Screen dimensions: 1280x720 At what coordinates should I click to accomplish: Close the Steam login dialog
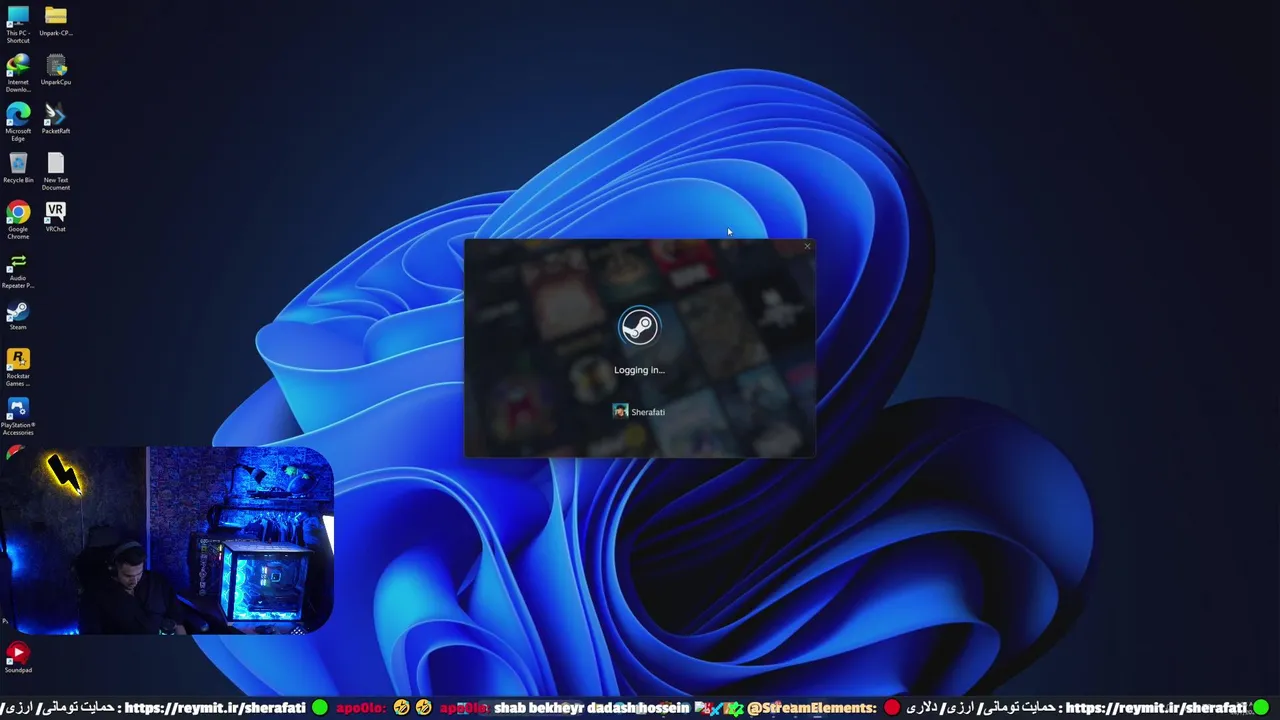pyautogui.click(x=807, y=246)
